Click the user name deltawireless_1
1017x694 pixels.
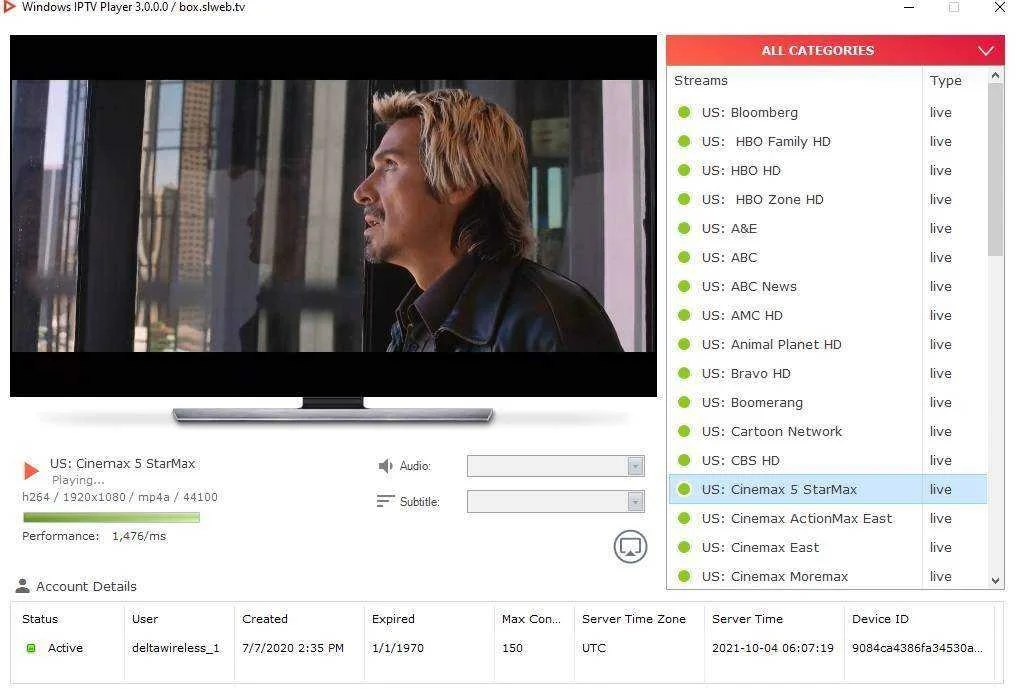click(176, 648)
